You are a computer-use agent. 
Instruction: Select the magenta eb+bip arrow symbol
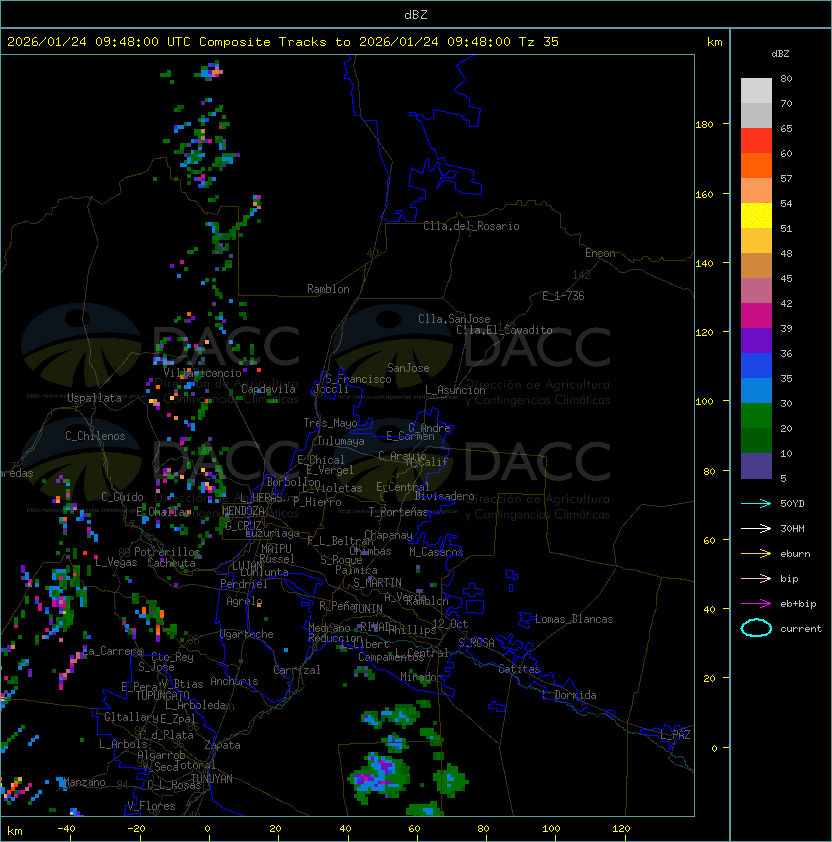[x=756, y=604]
